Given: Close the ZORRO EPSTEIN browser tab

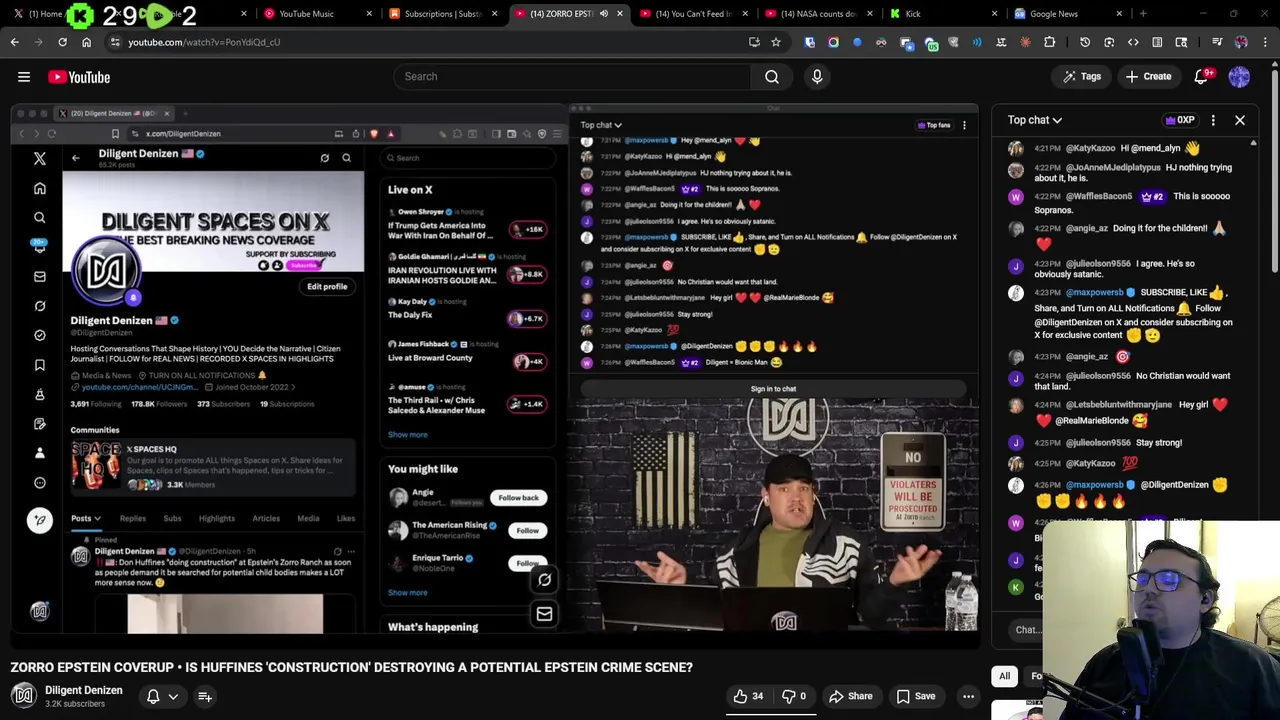Looking at the screenshot, I should click(620, 14).
